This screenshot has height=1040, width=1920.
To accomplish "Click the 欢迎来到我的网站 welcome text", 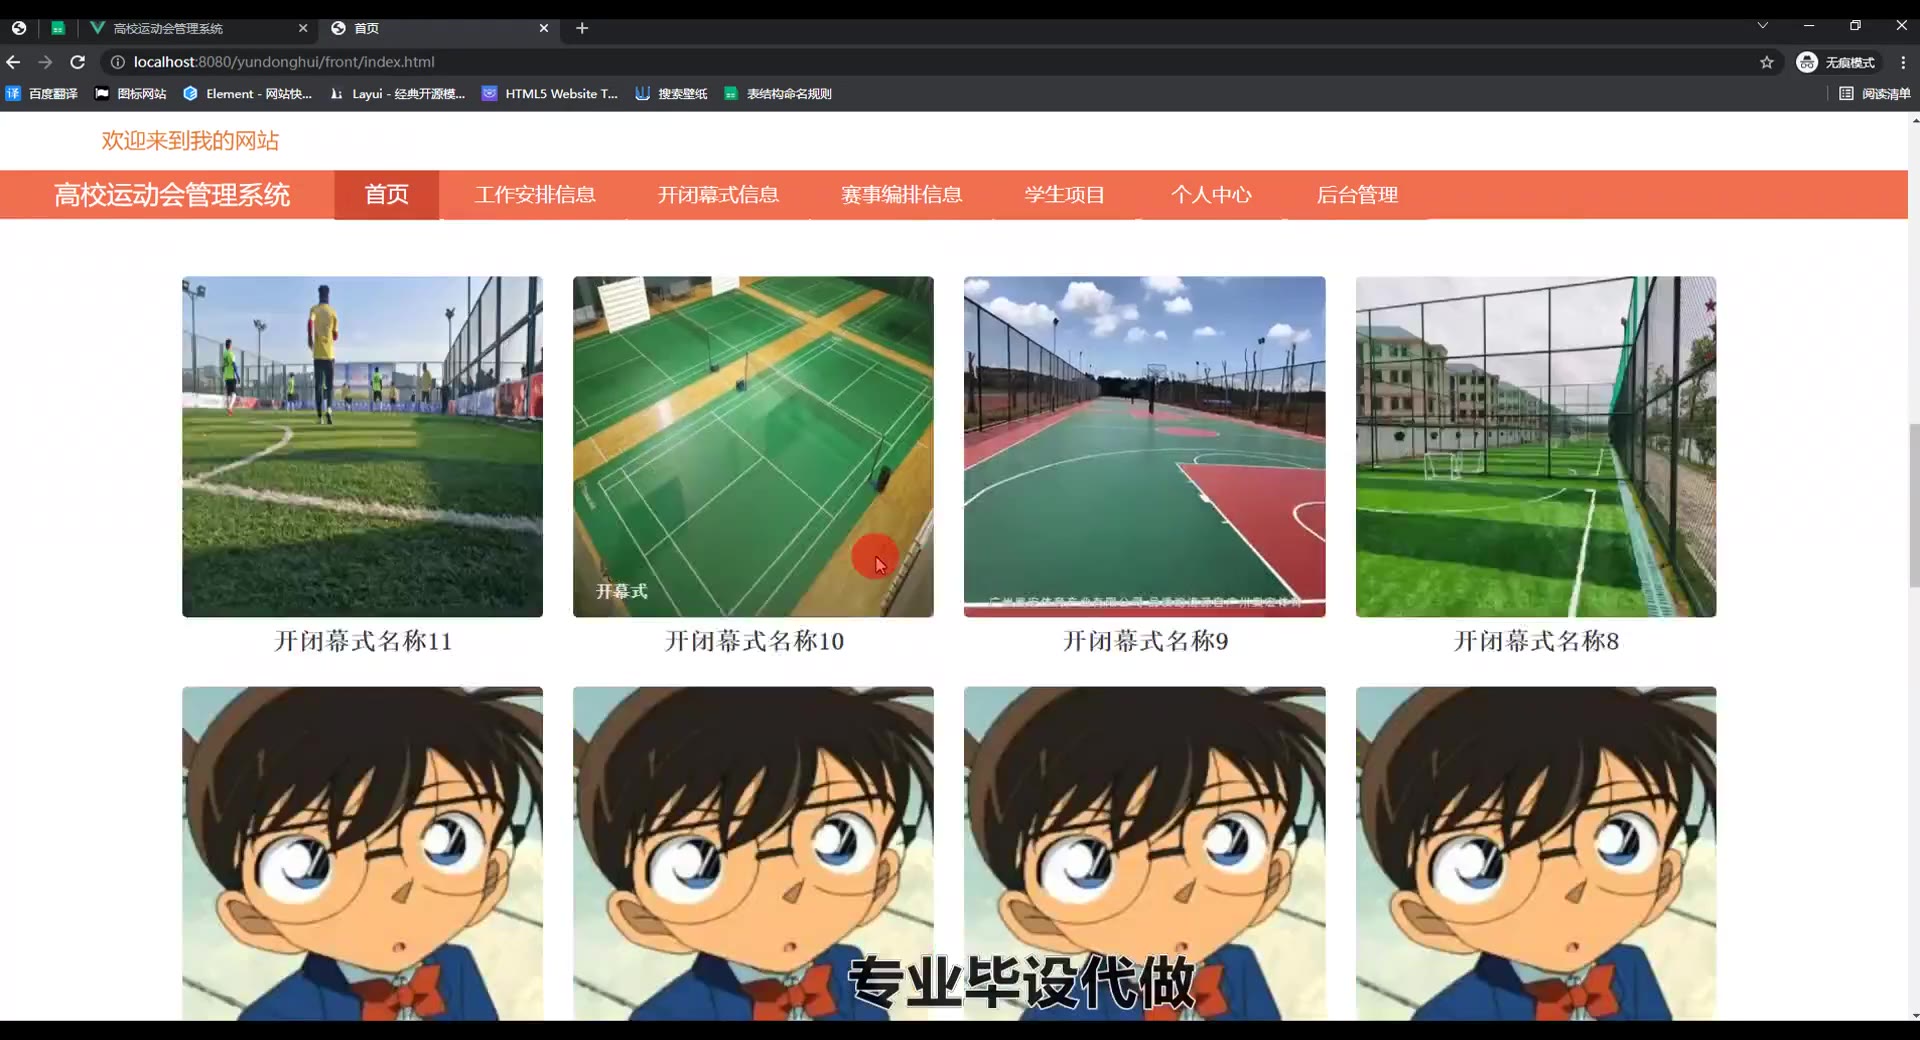I will (190, 141).
